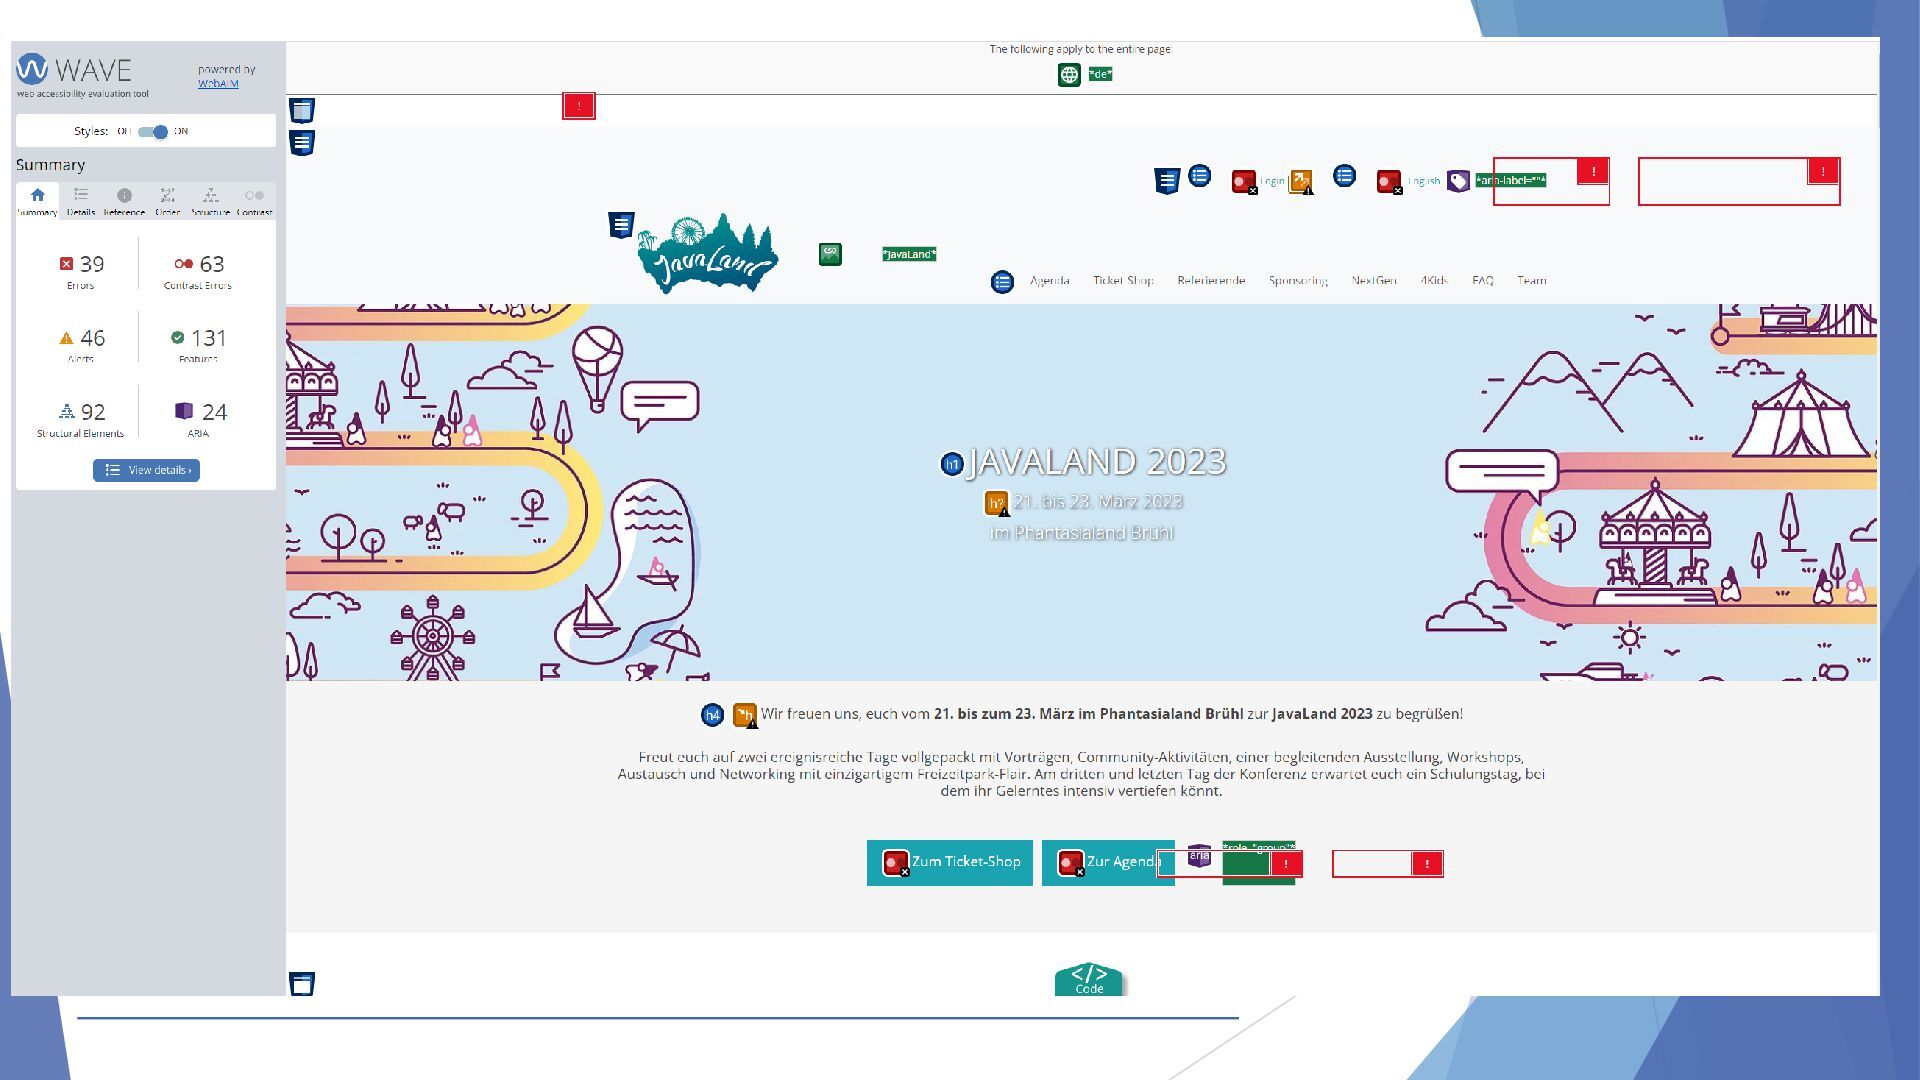Open the 4Kids menu item
Viewport: 1920px width, 1080px height.
(x=1434, y=281)
